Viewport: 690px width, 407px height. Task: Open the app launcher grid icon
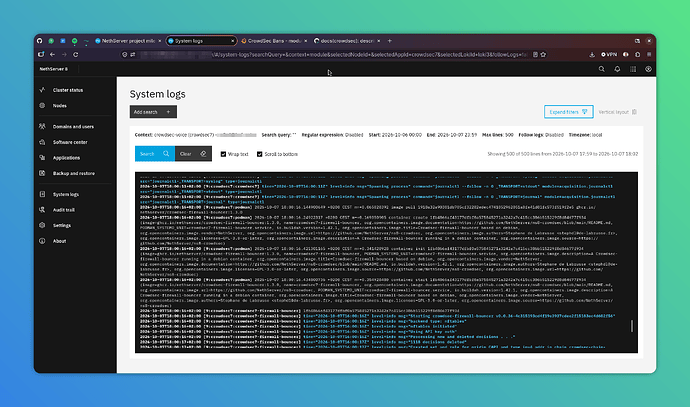(x=633, y=69)
